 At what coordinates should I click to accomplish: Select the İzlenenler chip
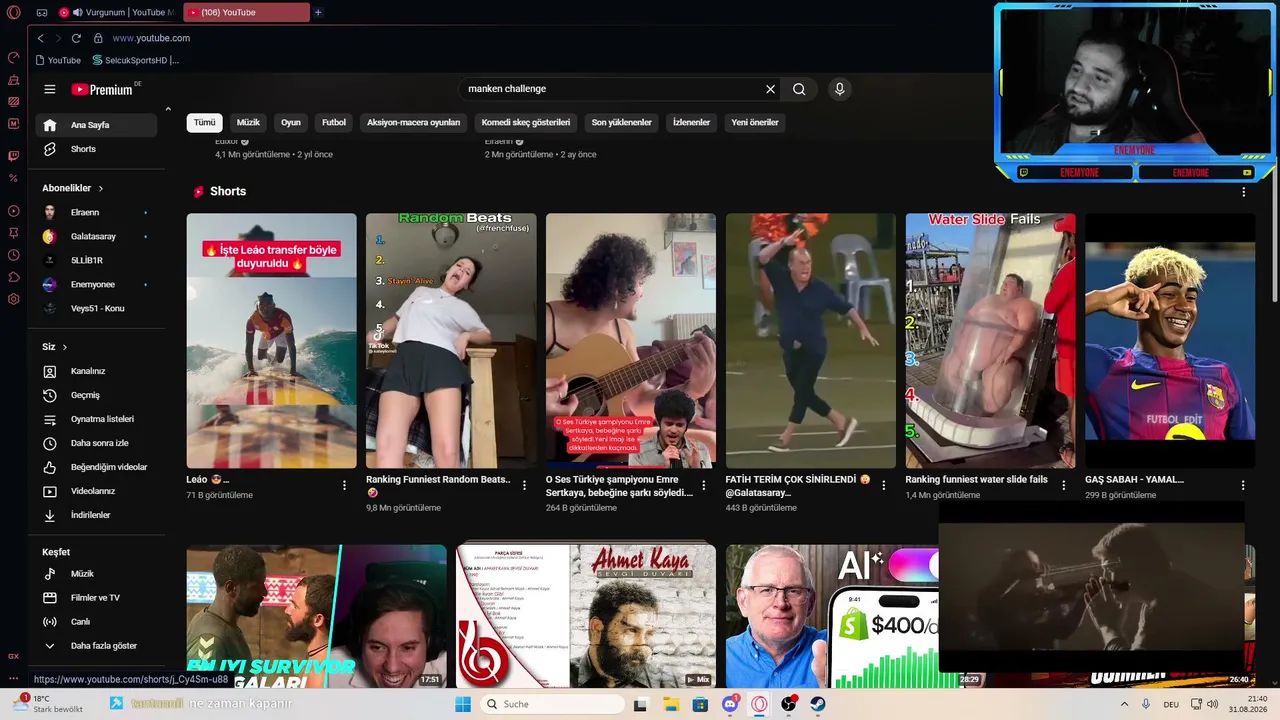click(x=691, y=122)
